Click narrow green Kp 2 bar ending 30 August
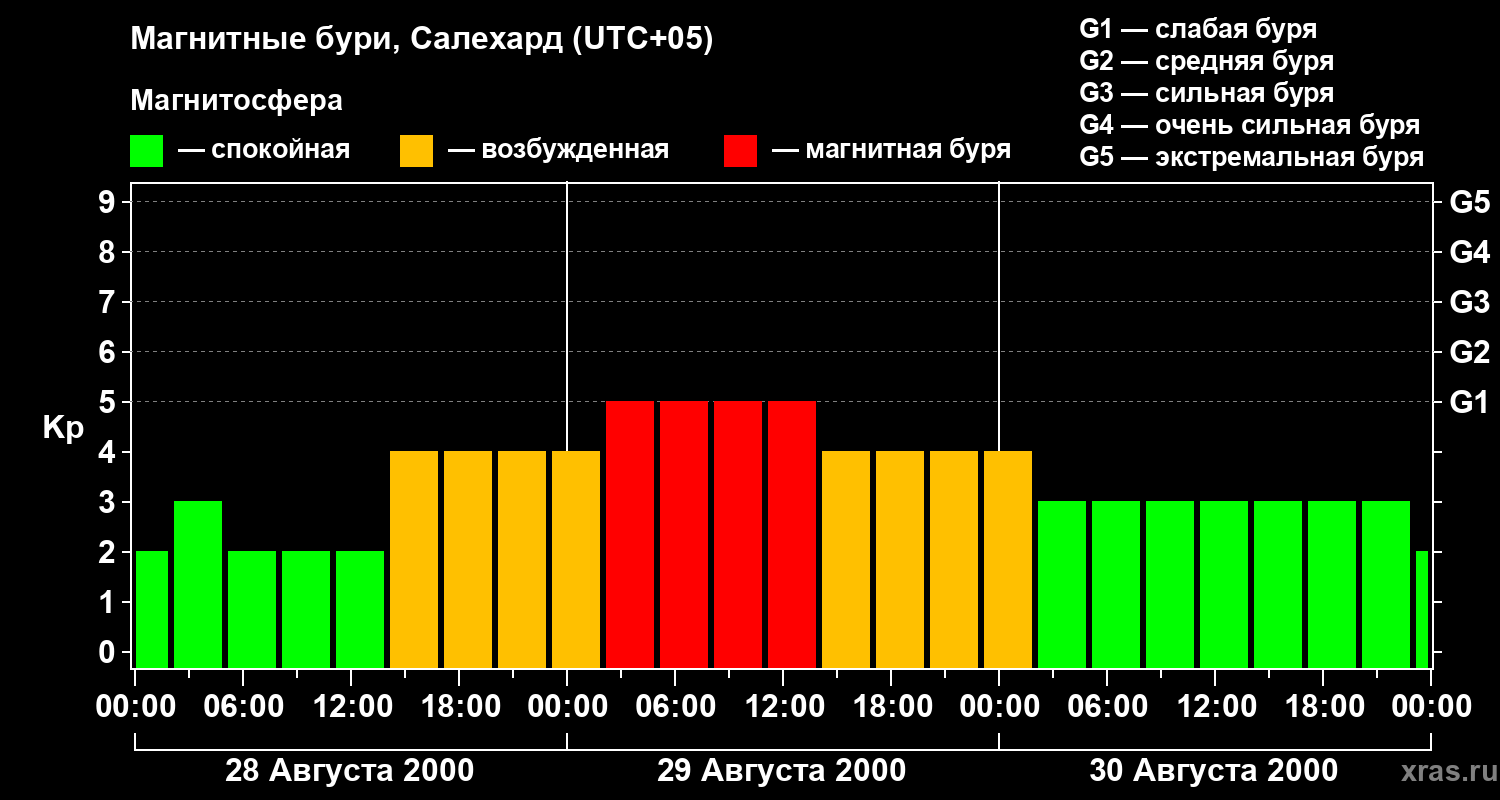Viewport: 1500px width, 800px height. (1422, 609)
